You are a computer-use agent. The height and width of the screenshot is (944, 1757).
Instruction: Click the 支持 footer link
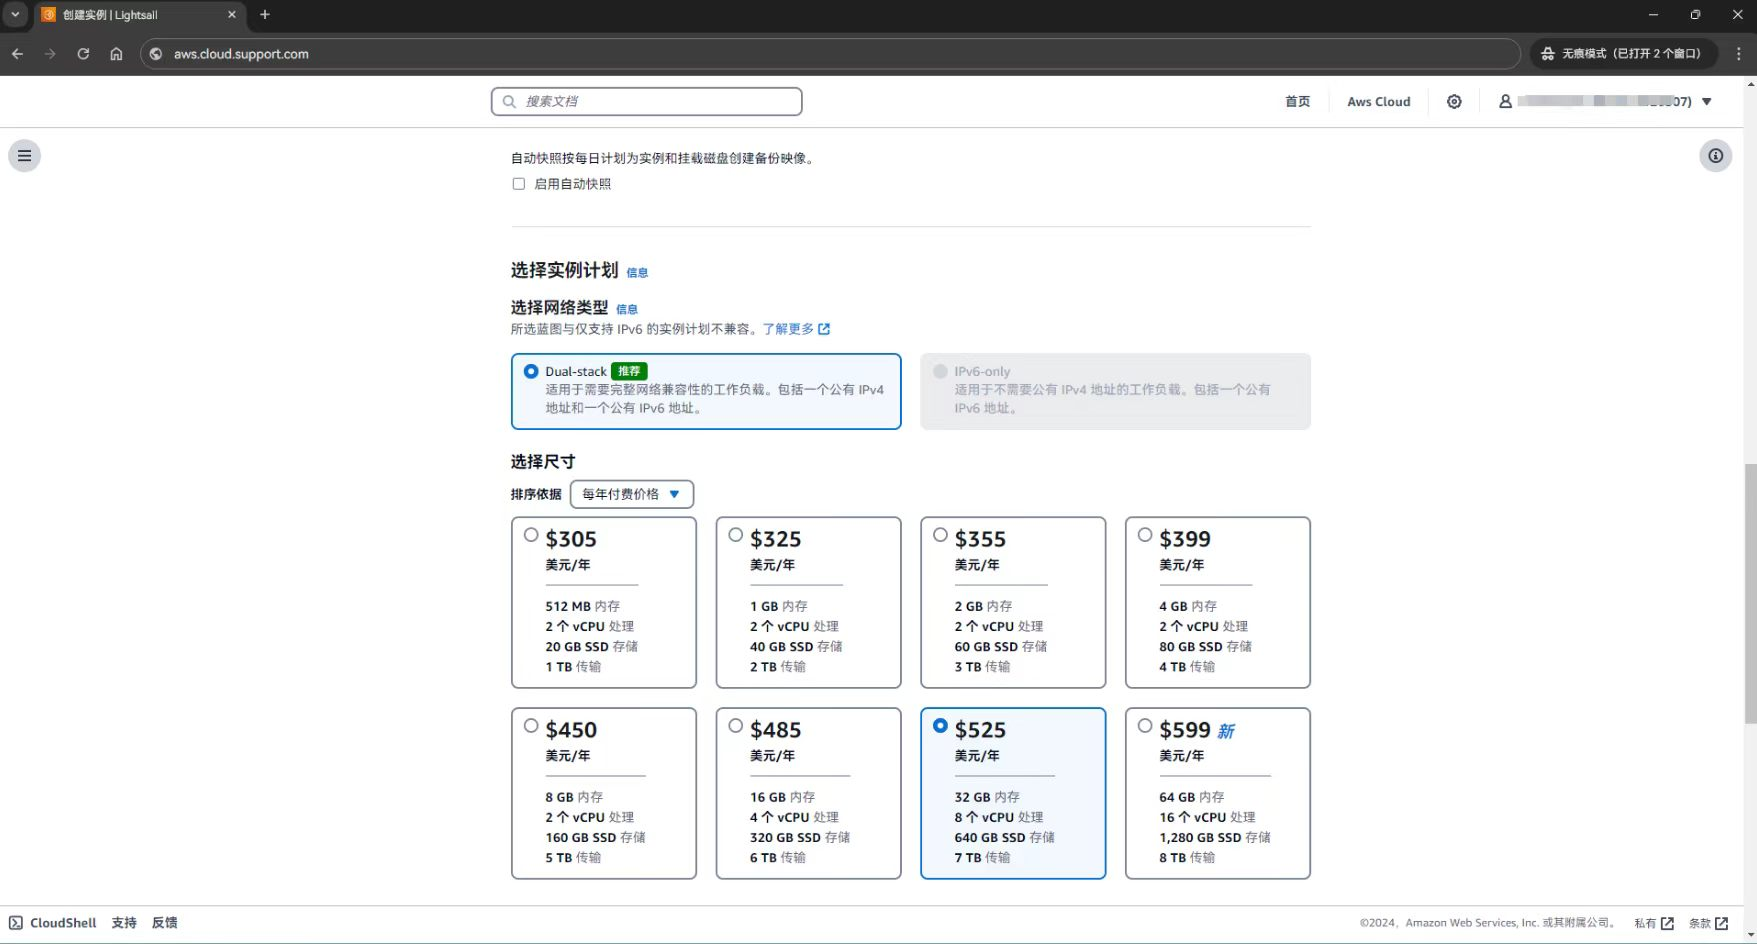[x=124, y=923]
